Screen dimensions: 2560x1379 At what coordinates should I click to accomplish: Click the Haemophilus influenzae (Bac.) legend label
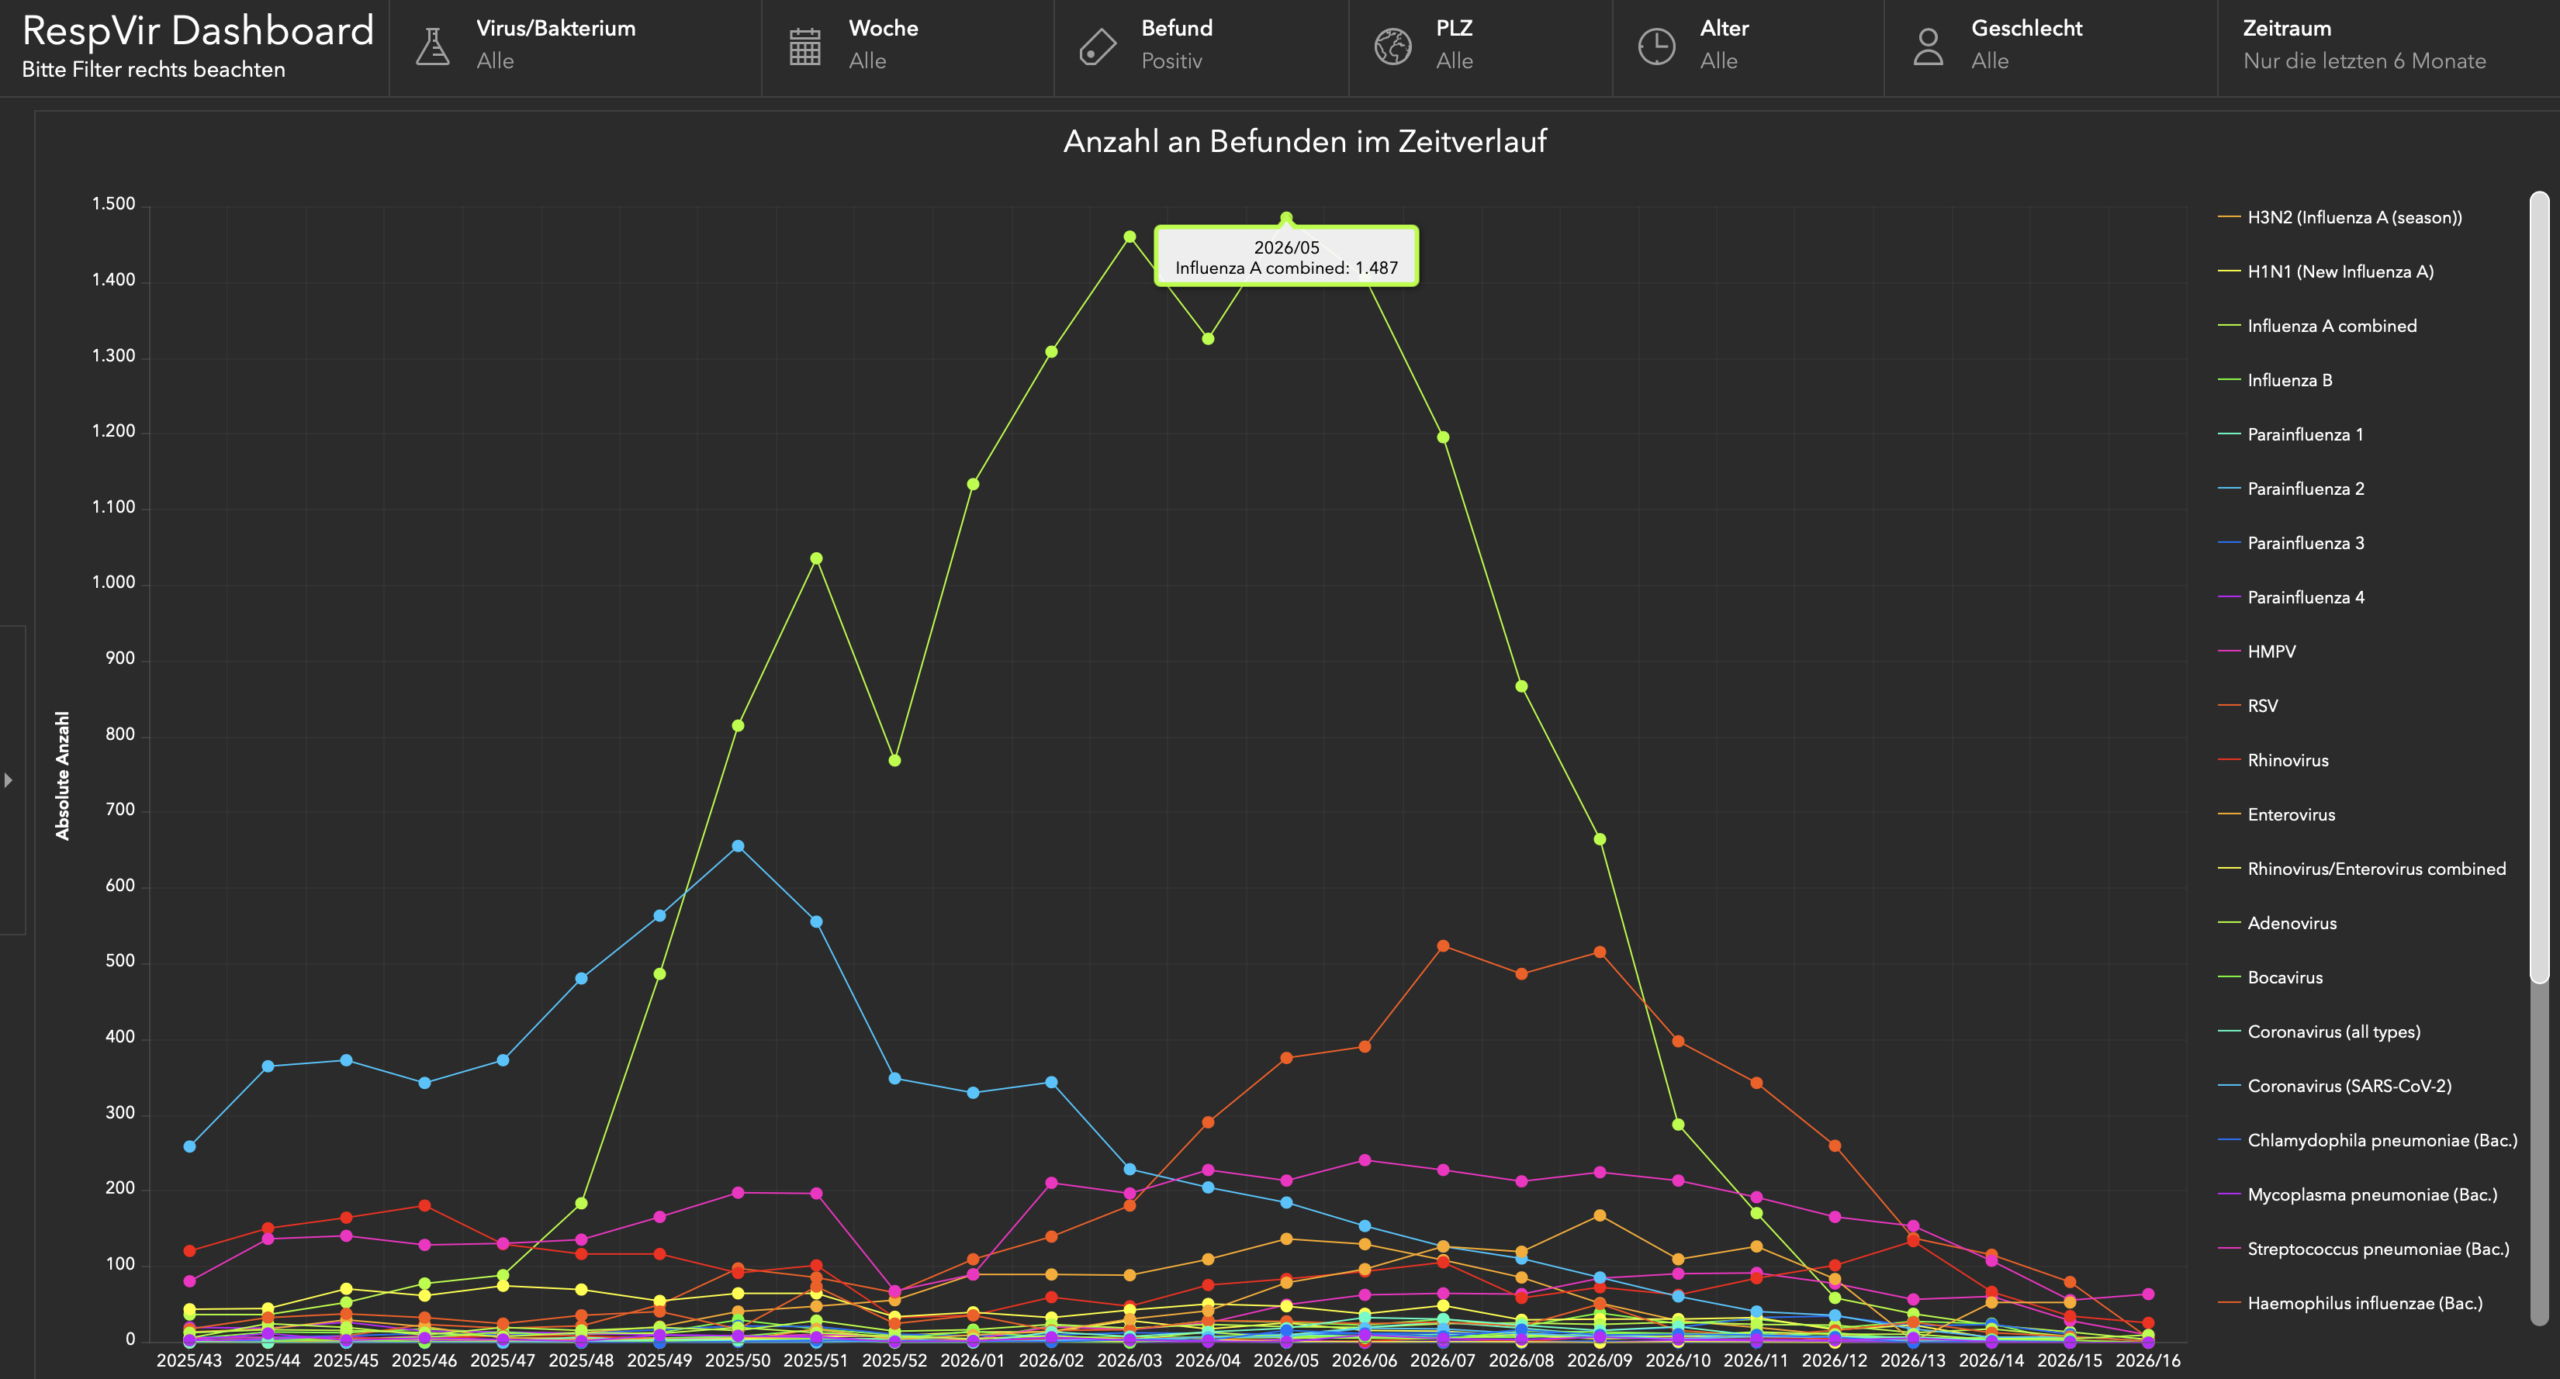tap(2364, 1303)
